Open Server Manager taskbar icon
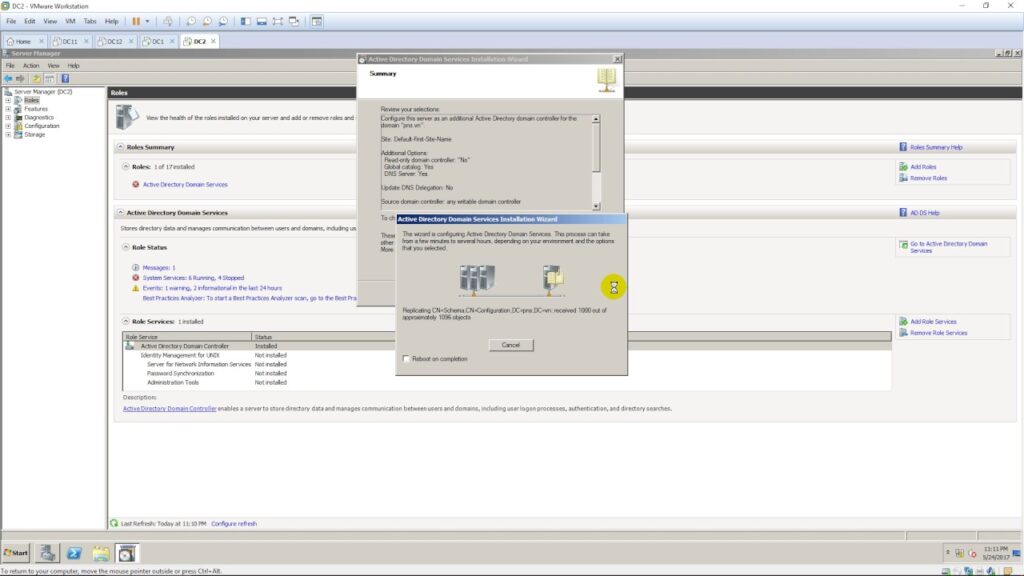Screen dimensions: 1024x576 point(47,553)
